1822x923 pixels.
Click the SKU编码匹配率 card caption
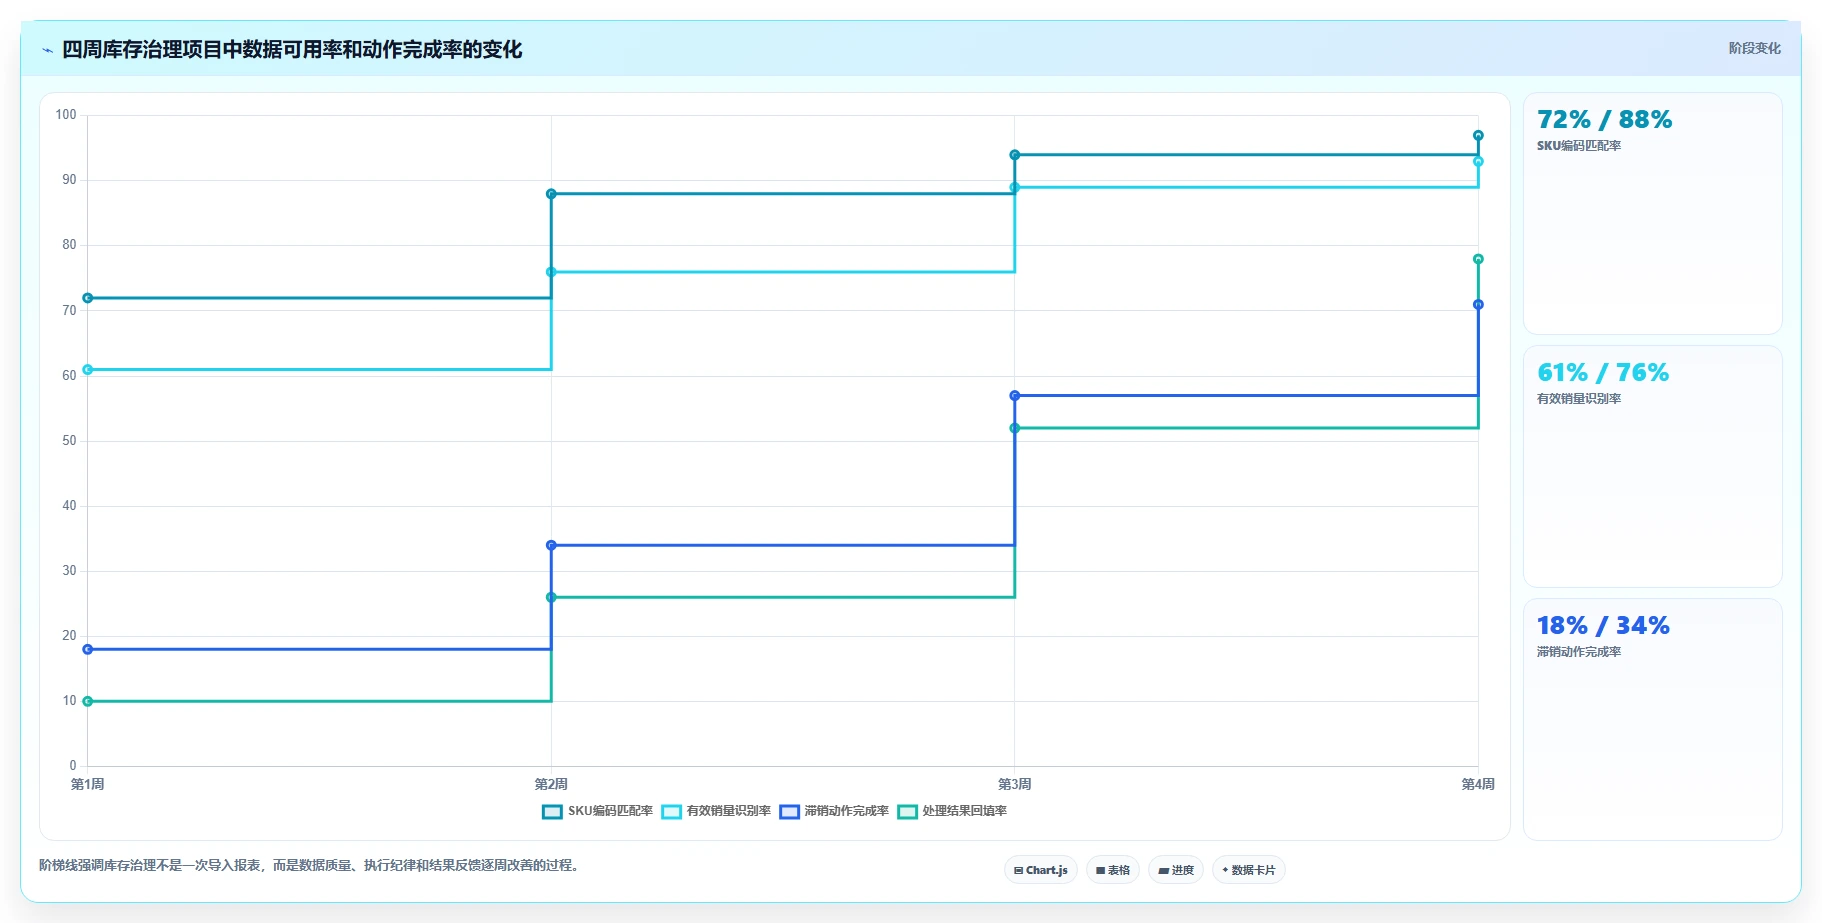(x=1579, y=146)
